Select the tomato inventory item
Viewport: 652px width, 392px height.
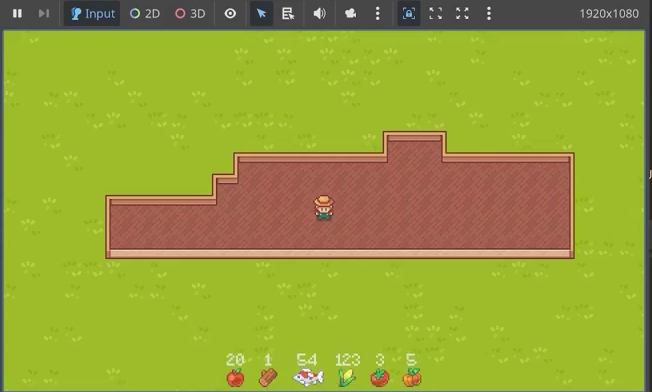pos(380,377)
